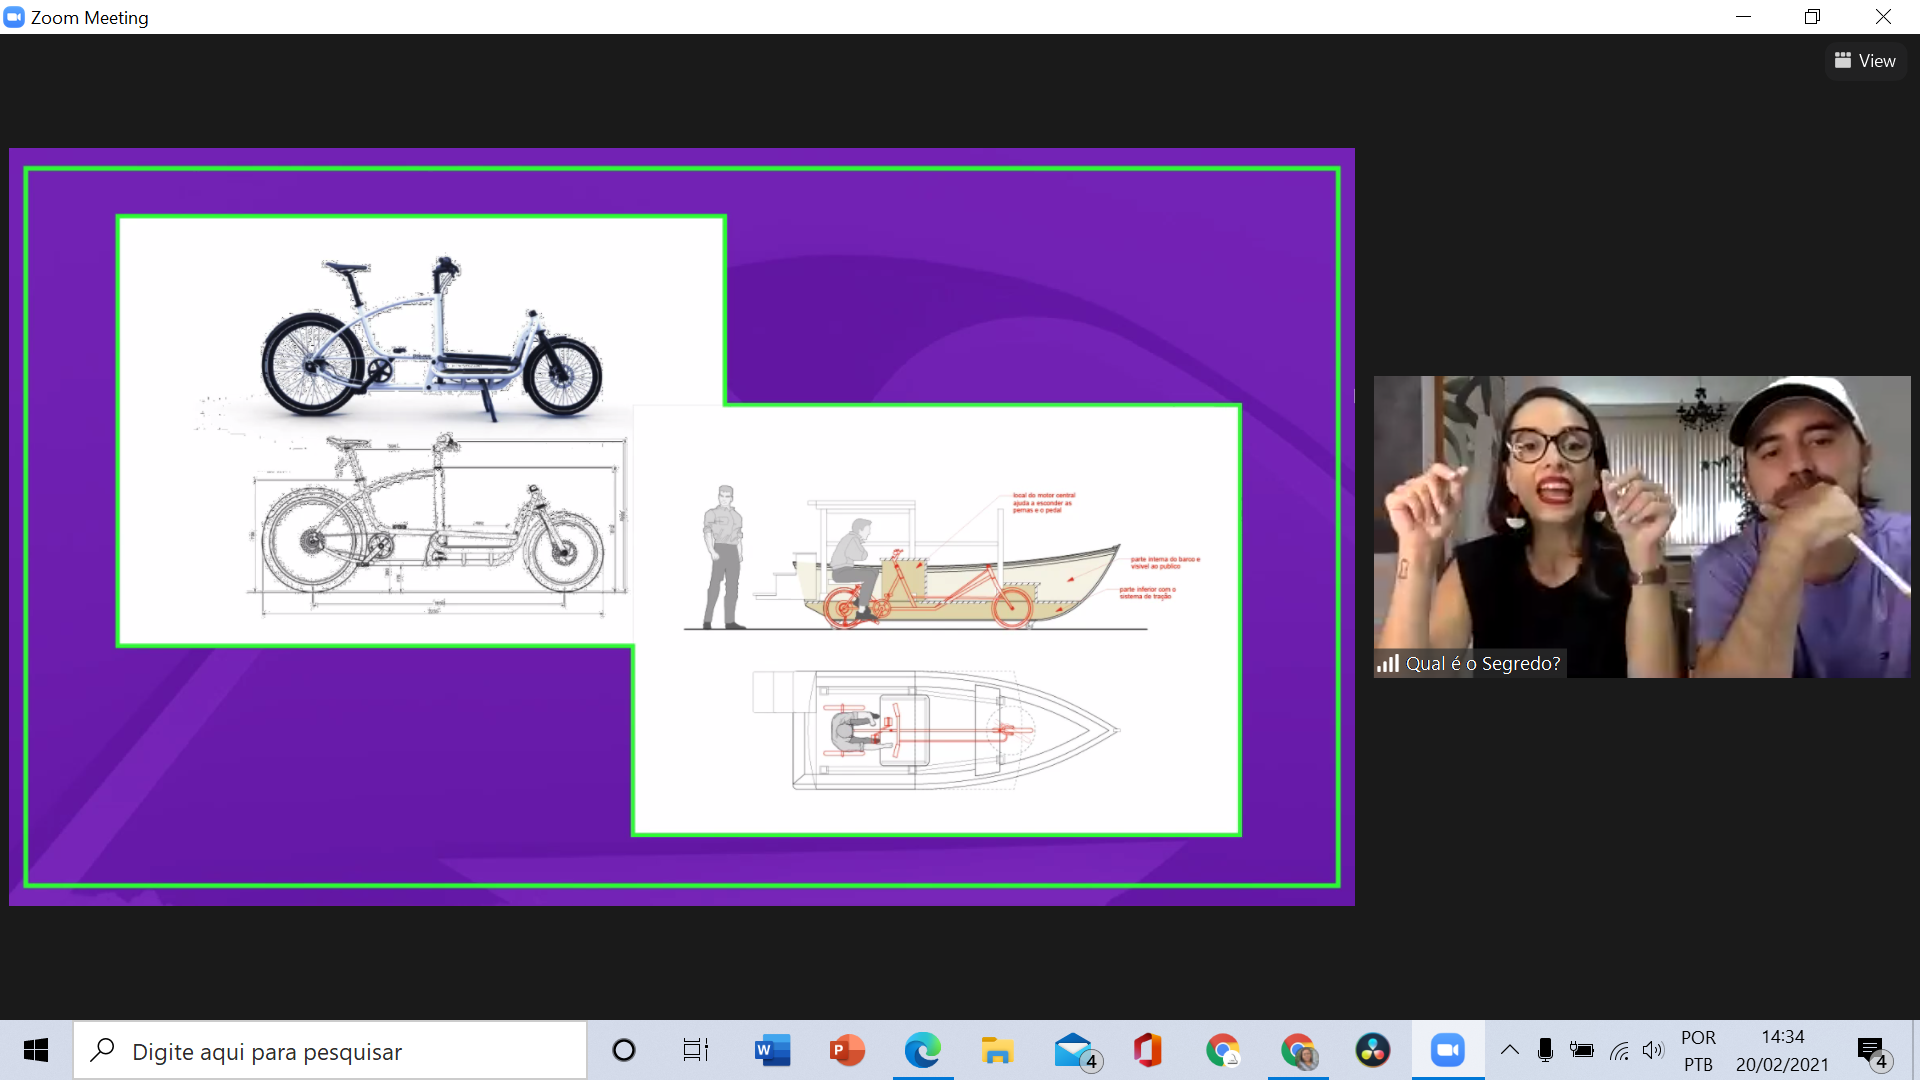Open Cortana from the taskbar
The width and height of the screenshot is (1920, 1080).
point(624,1050)
